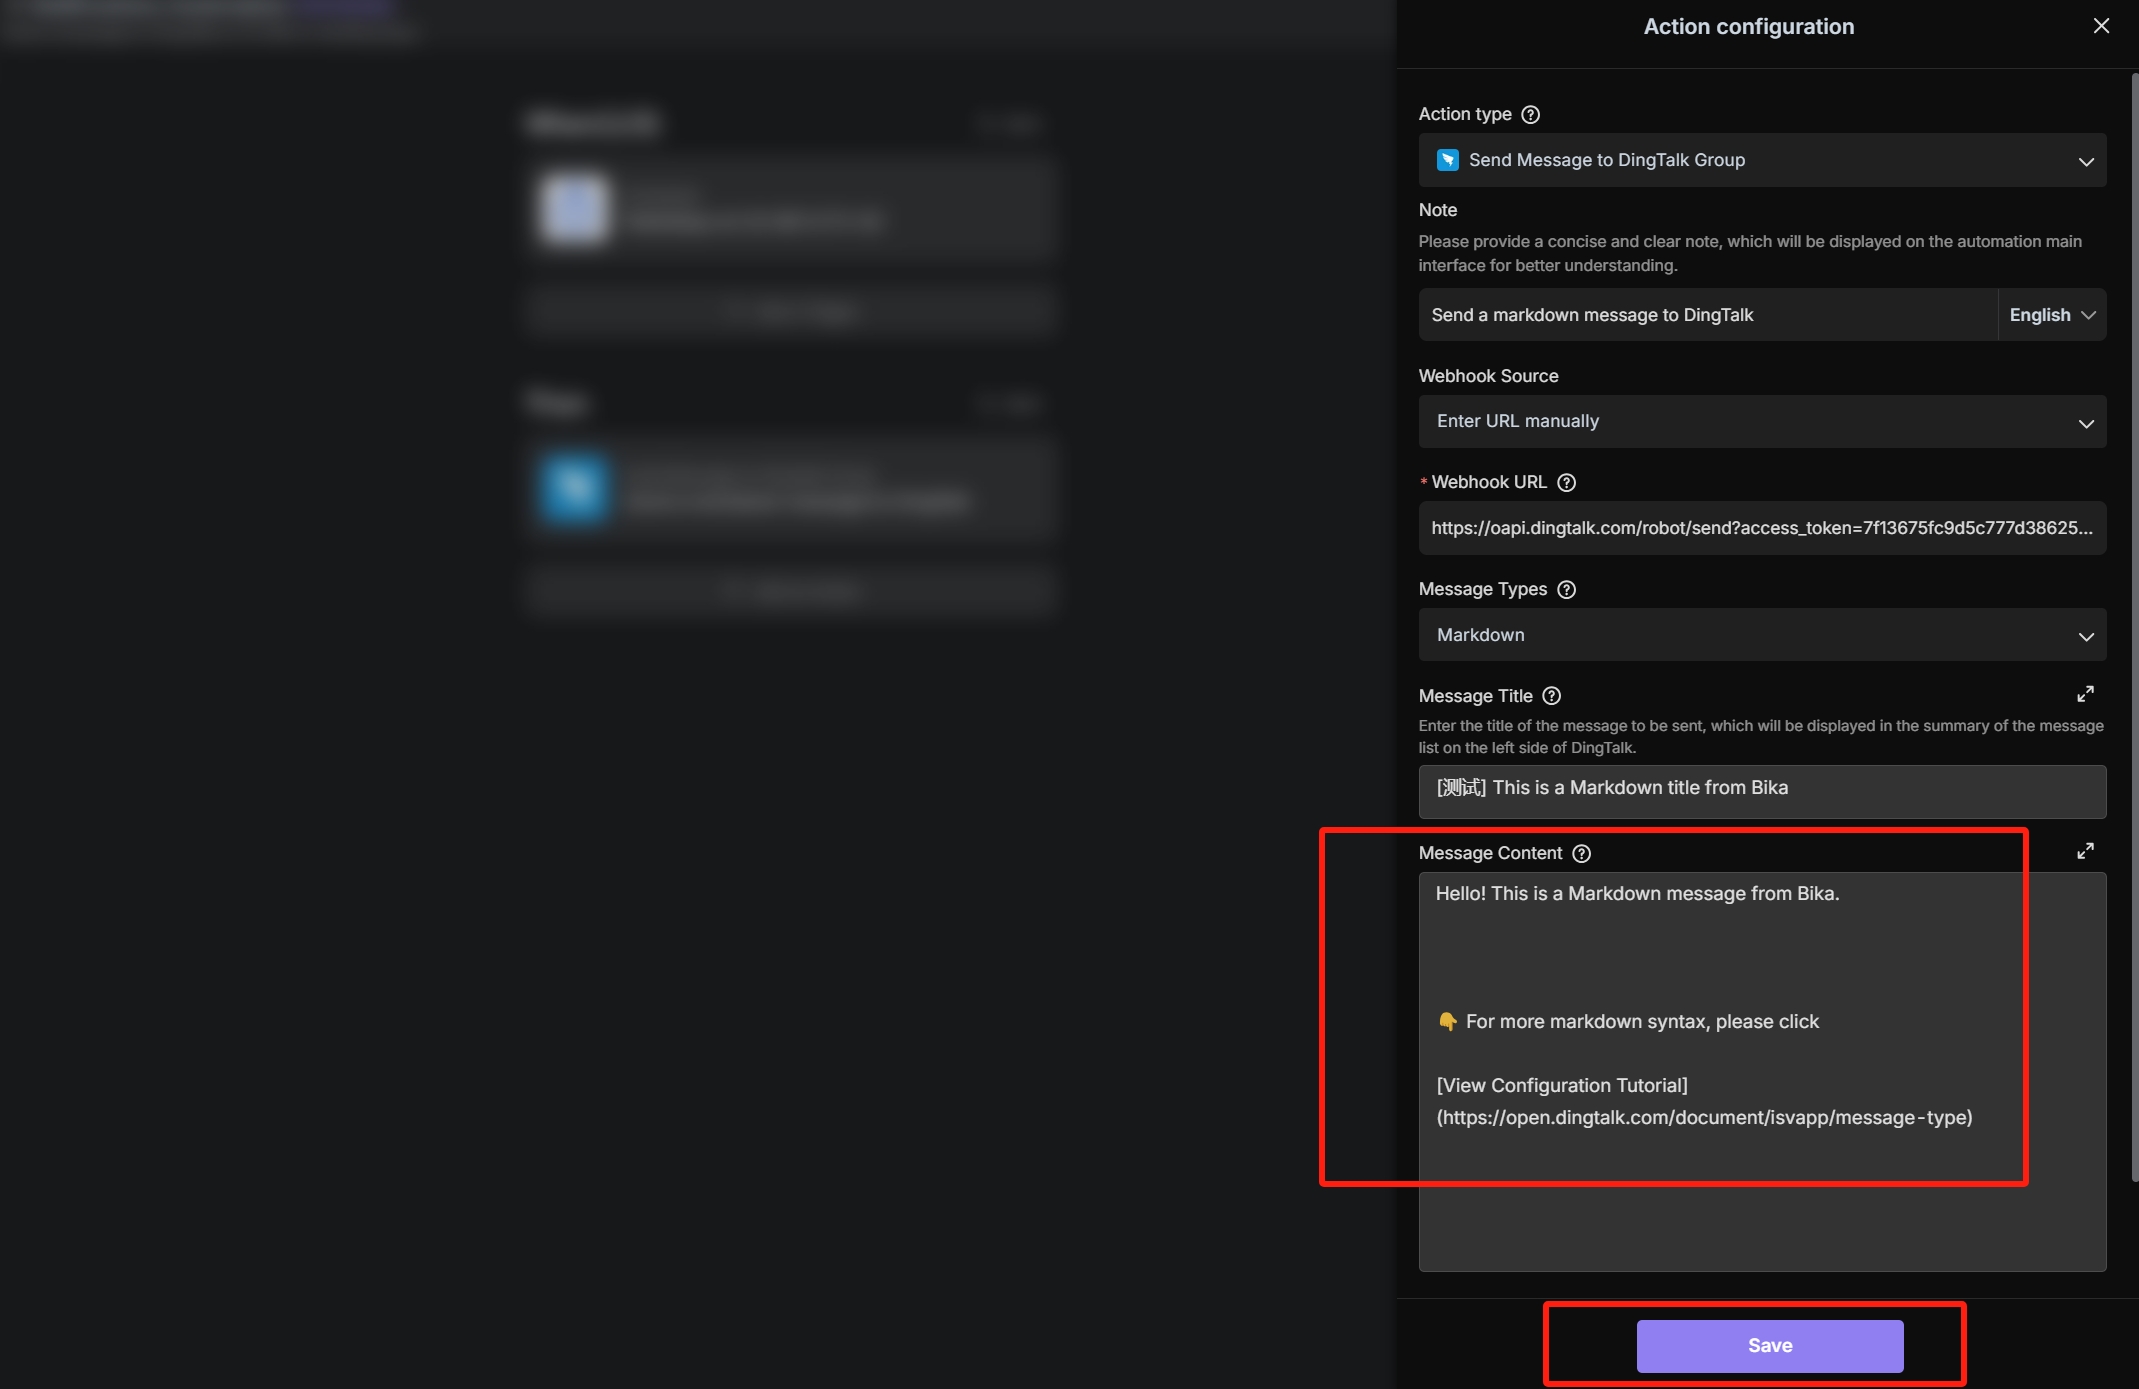This screenshot has height=1389, width=2139.
Task: Expand the Message Title editor
Action: tap(2085, 694)
